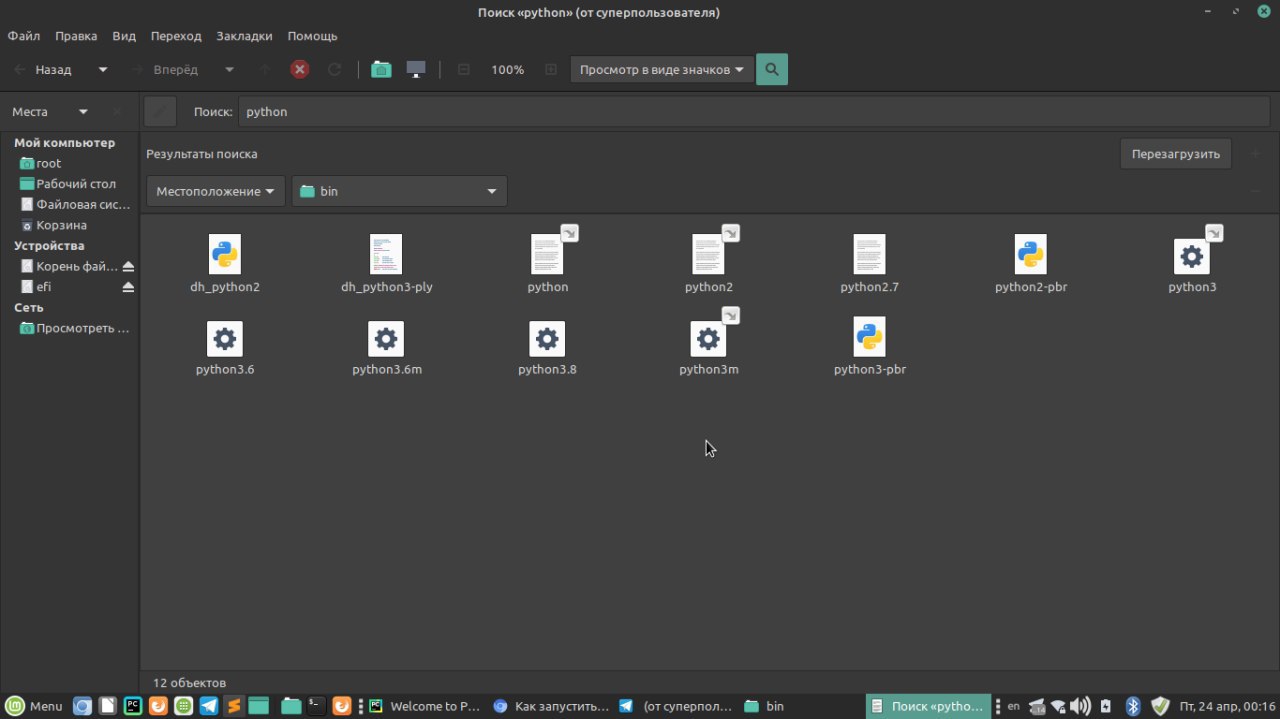Open the Закладки menu
This screenshot has width=1280, height=719.
point(244,36)
